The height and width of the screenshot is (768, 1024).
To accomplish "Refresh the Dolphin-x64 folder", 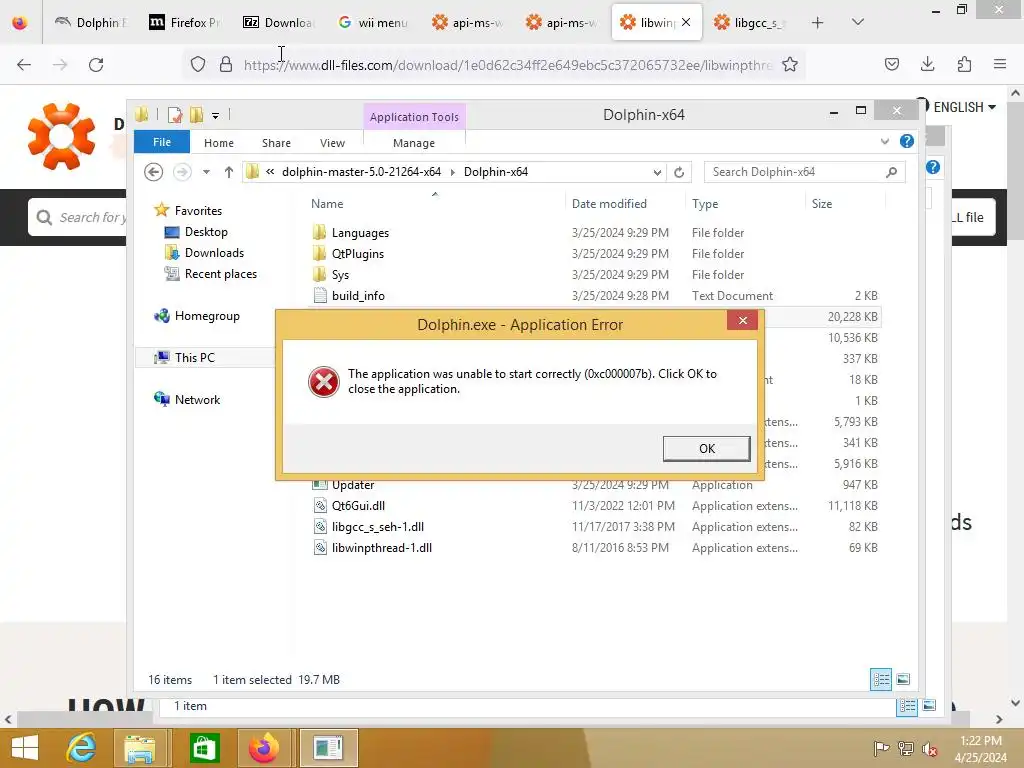I will pyautogui.click(x=679, y=172).
